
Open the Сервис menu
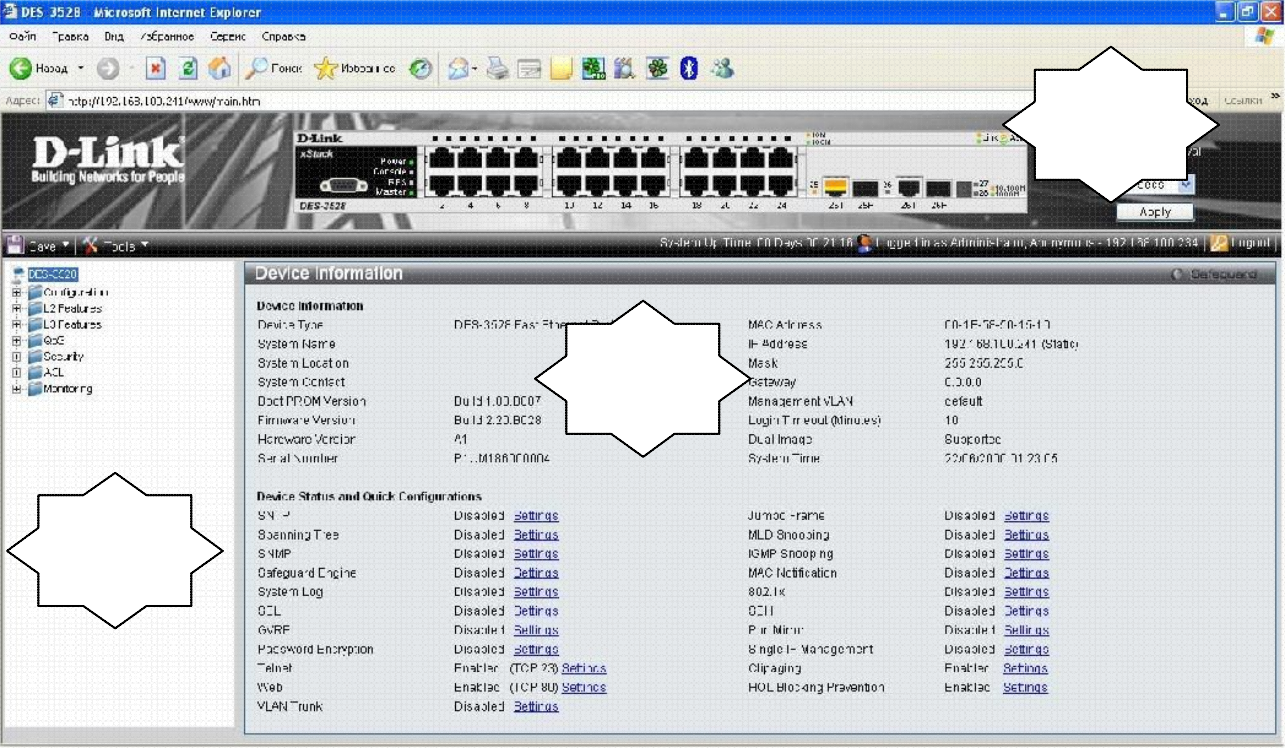click(228, 36)
